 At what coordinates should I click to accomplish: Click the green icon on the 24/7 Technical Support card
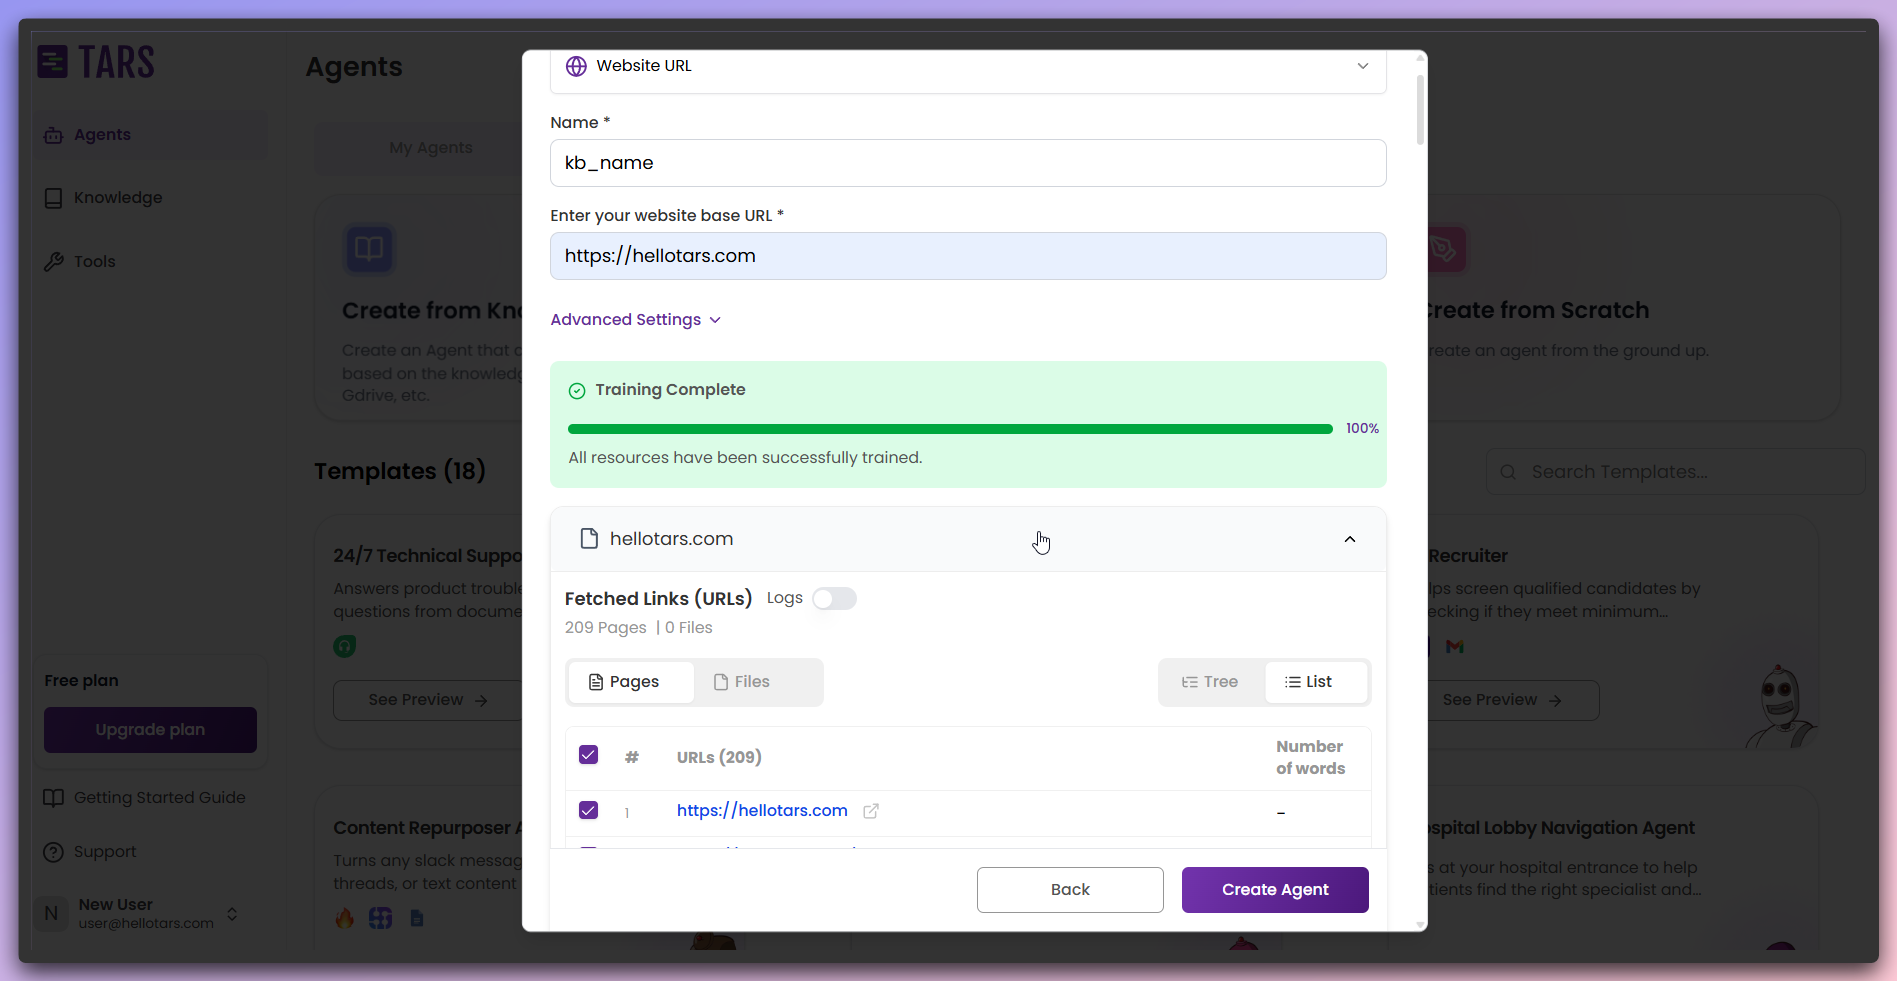coord(345,647)
